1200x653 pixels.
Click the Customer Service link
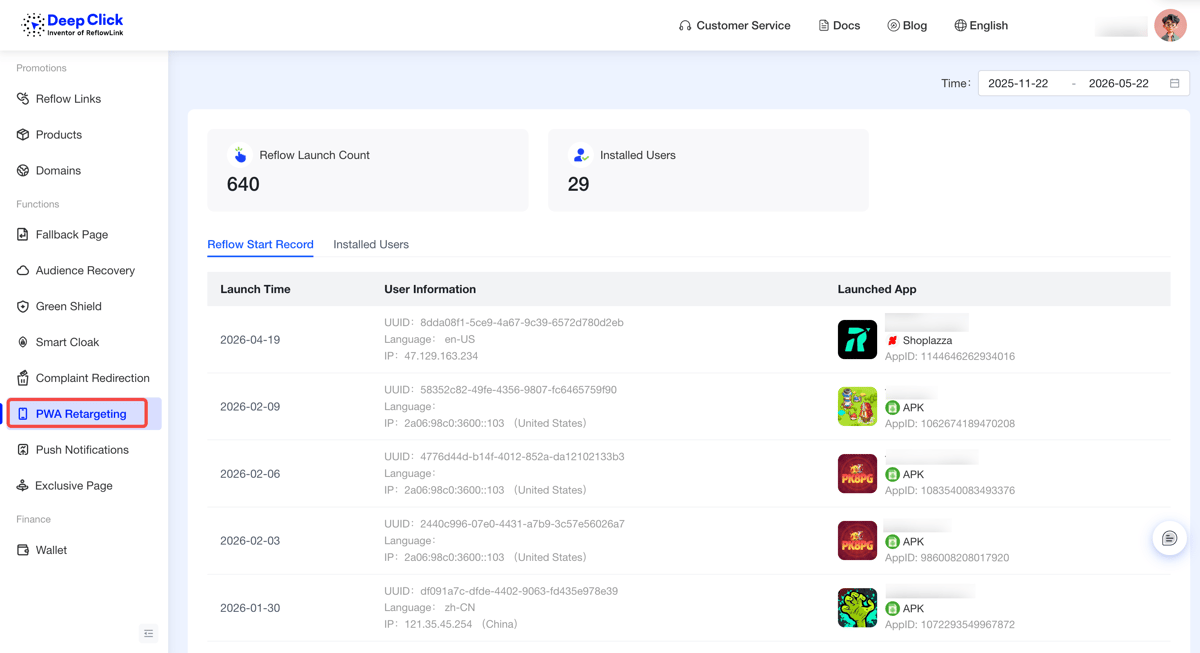coord(743,26)
